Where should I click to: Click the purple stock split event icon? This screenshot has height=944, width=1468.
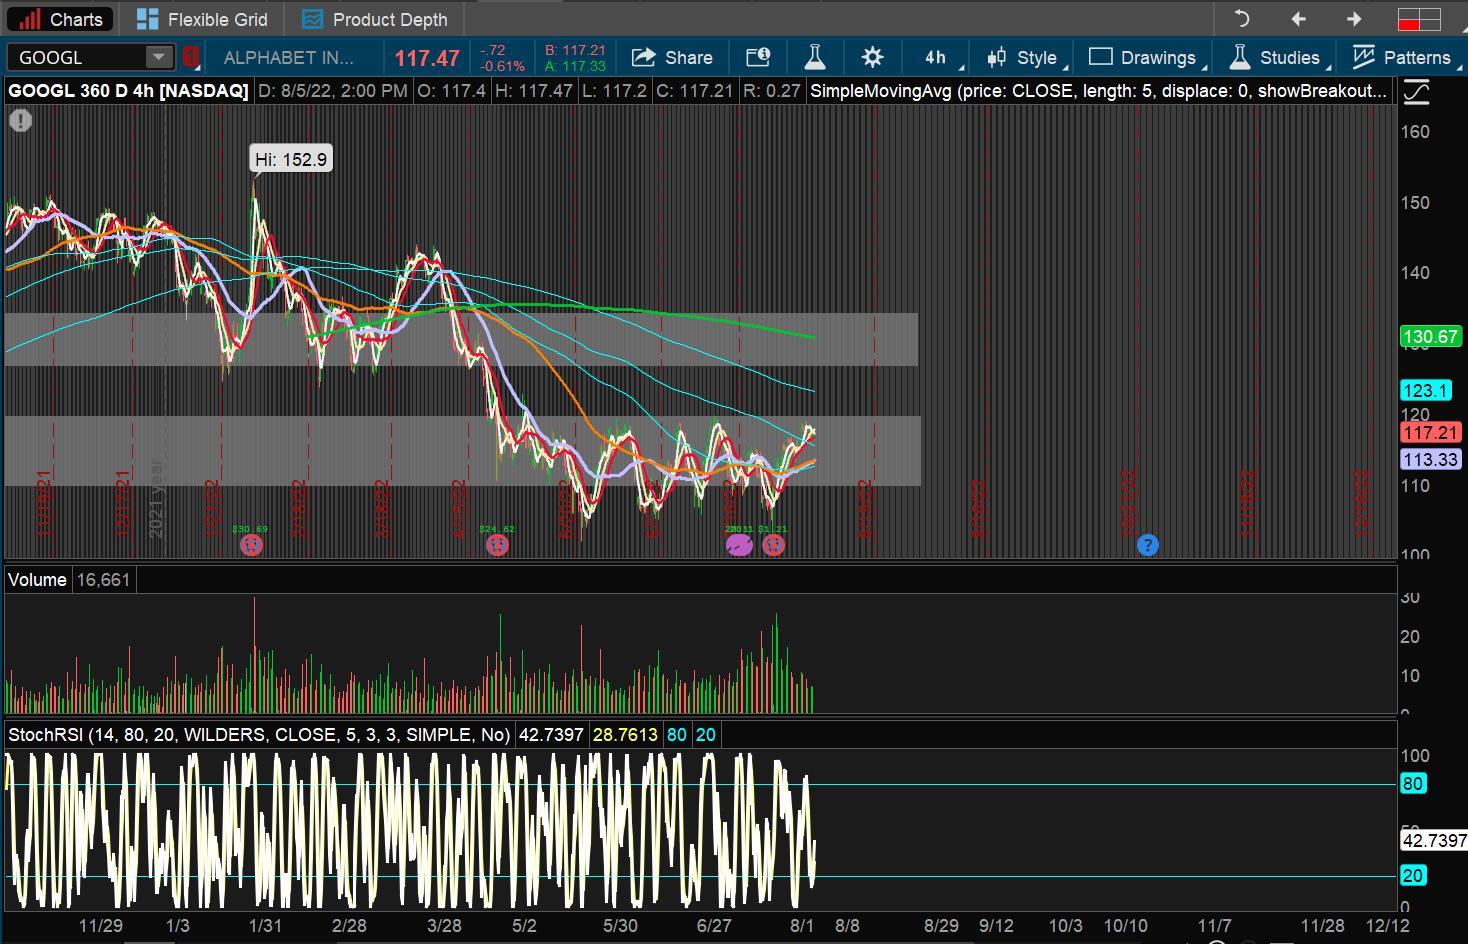(739, 544)
